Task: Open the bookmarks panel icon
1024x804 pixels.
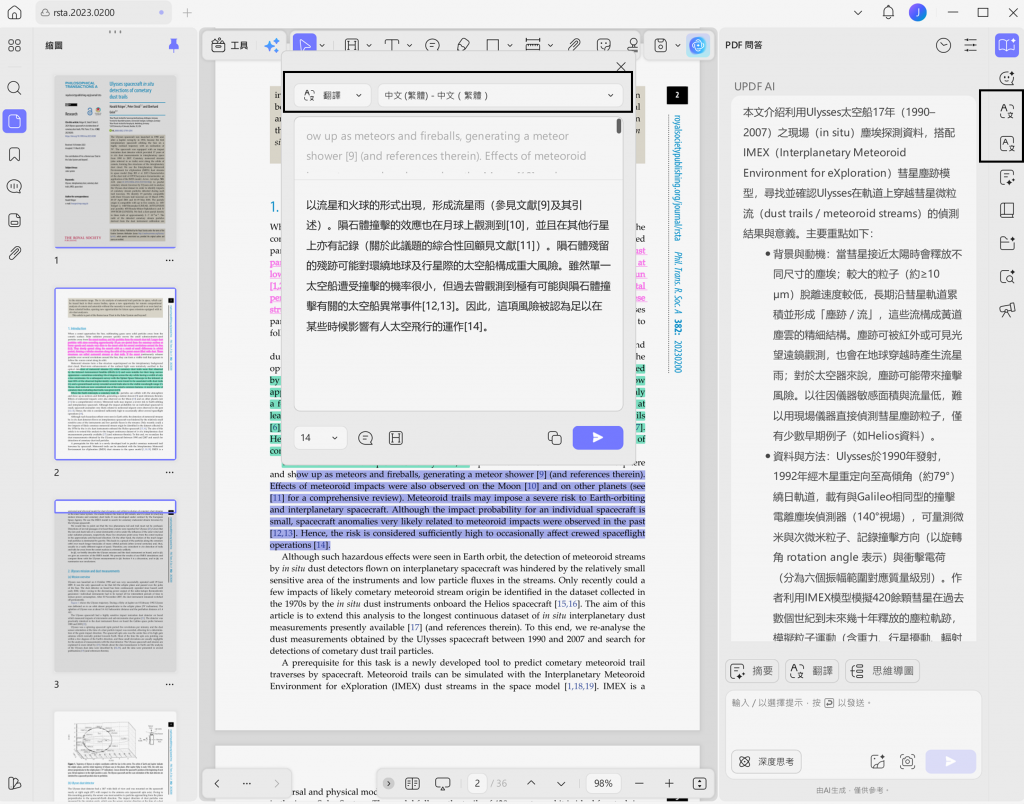Action: tap(14, 154)
